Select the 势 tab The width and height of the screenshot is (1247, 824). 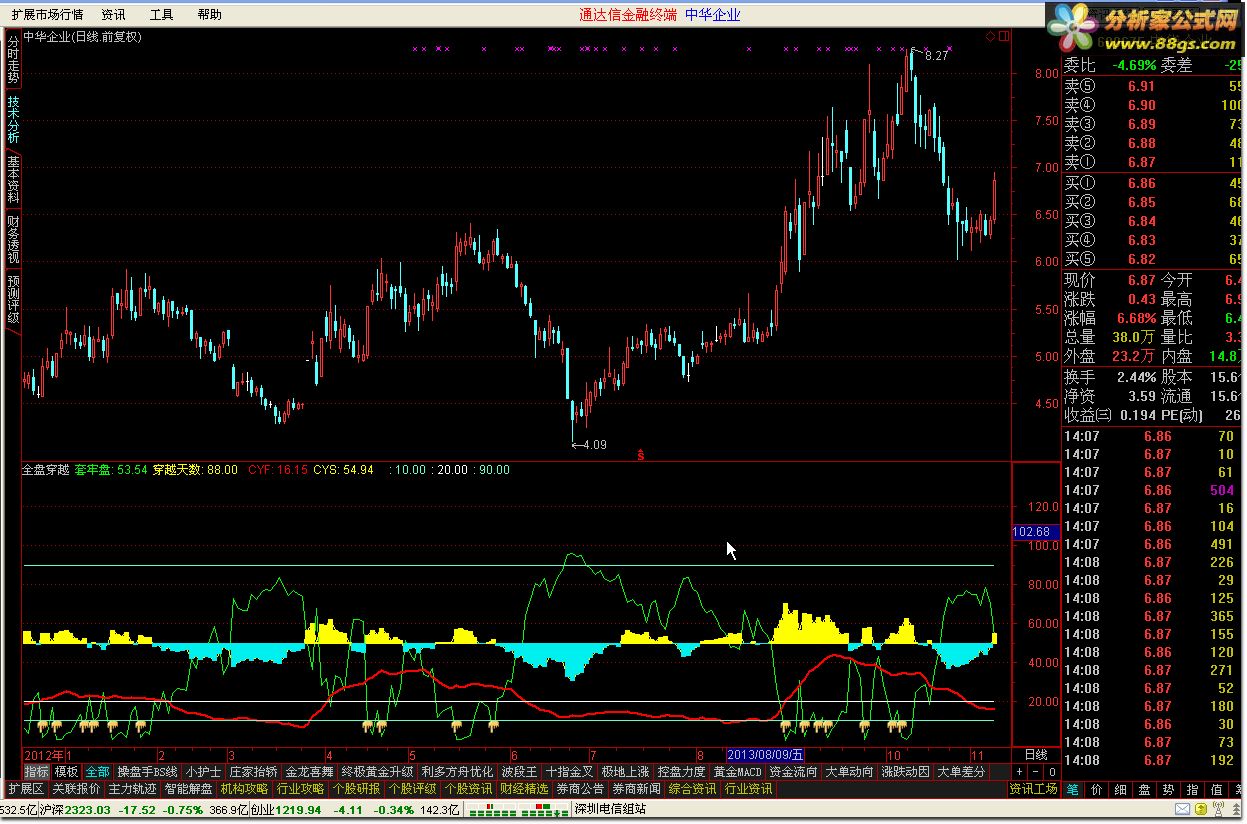pos(1169,789)
